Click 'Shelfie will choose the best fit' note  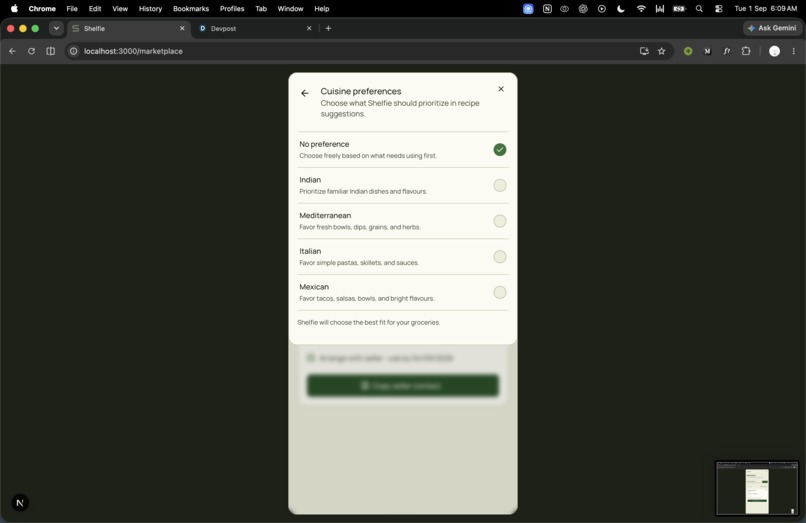[x=369, y=322]
